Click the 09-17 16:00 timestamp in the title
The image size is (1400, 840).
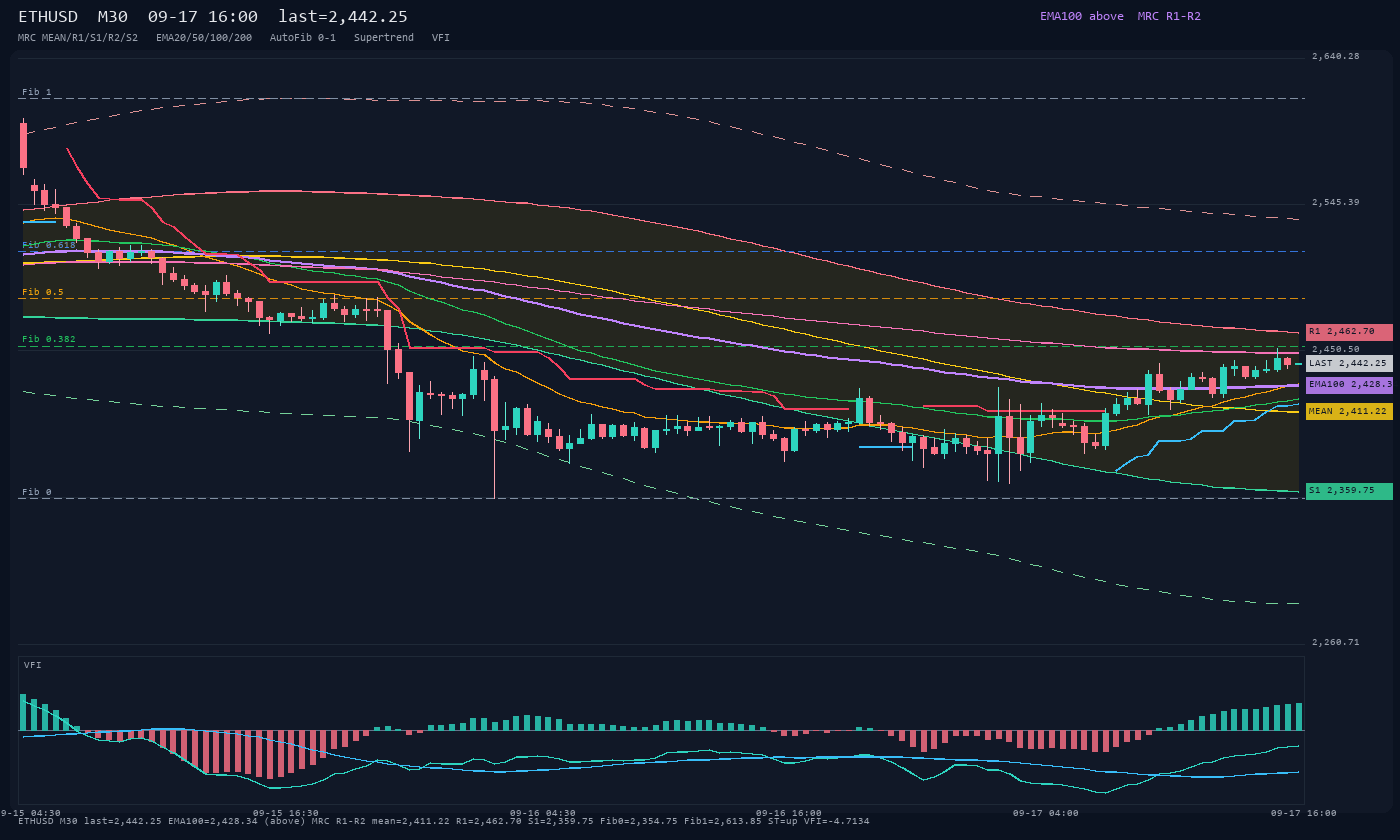point(203,17)
